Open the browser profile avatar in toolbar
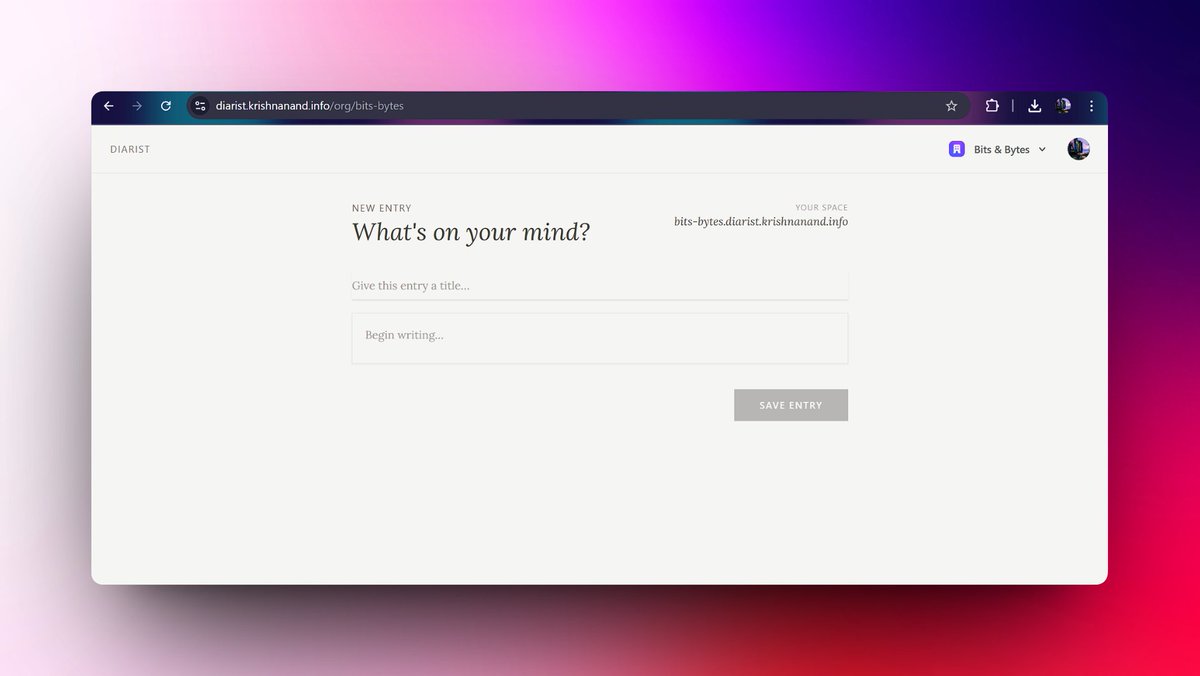1200x676 pixels. pos(1063,106)
